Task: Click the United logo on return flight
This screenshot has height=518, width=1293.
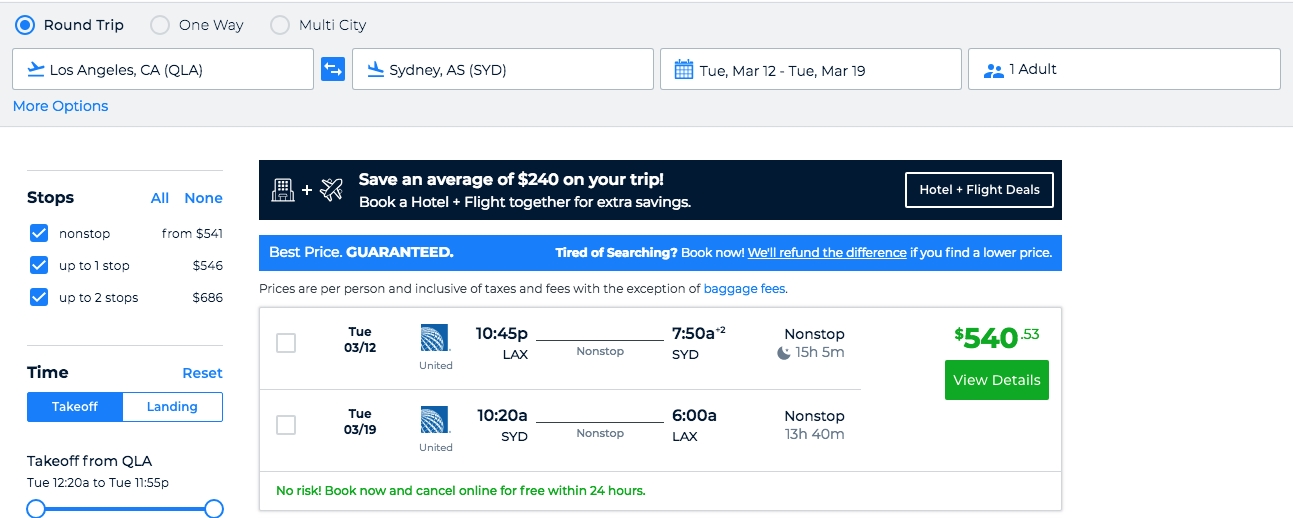Action: pos(435,419)
